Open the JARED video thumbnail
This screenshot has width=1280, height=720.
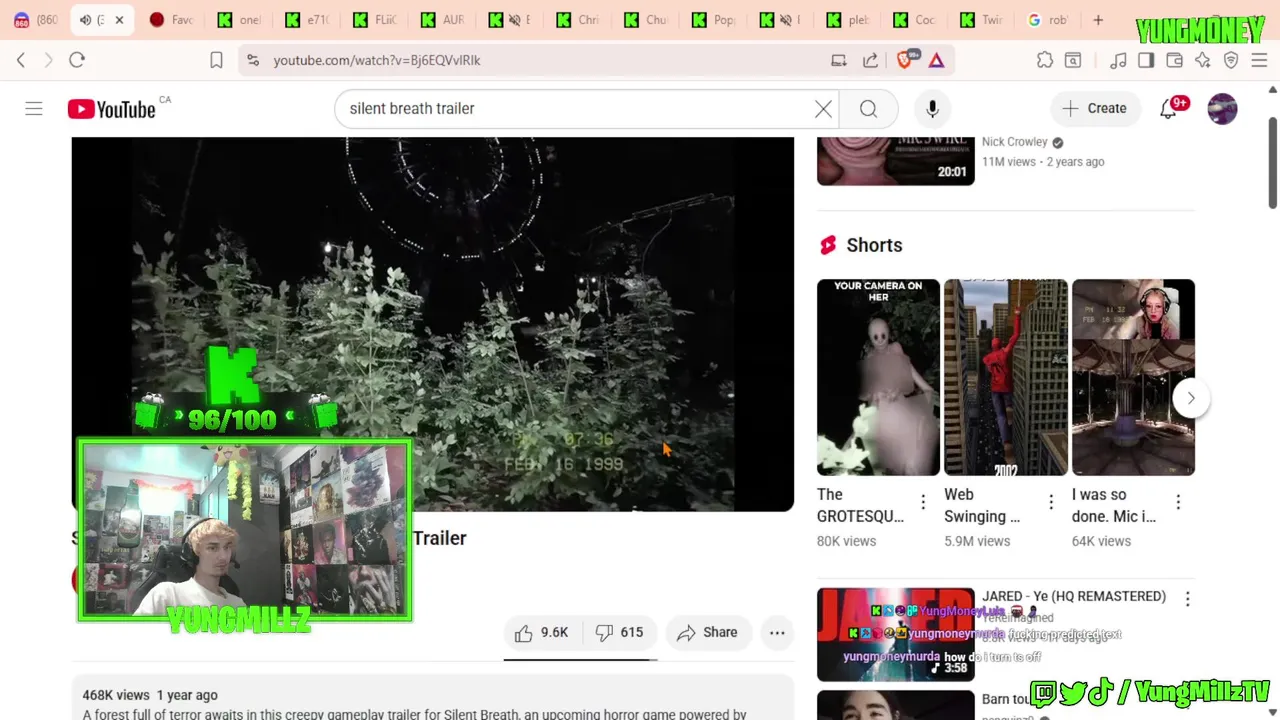[895, 634]
